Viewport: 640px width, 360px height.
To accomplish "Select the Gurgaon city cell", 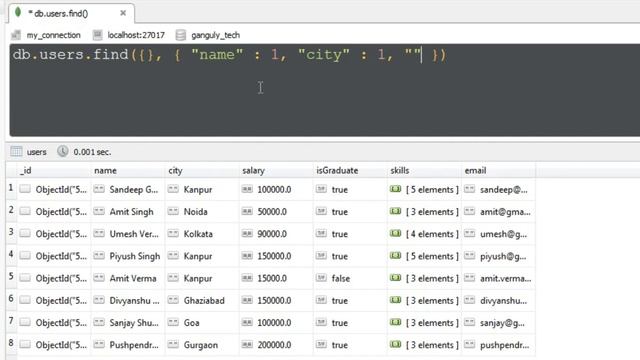I will pyautogui.click(x=202, y=345).
